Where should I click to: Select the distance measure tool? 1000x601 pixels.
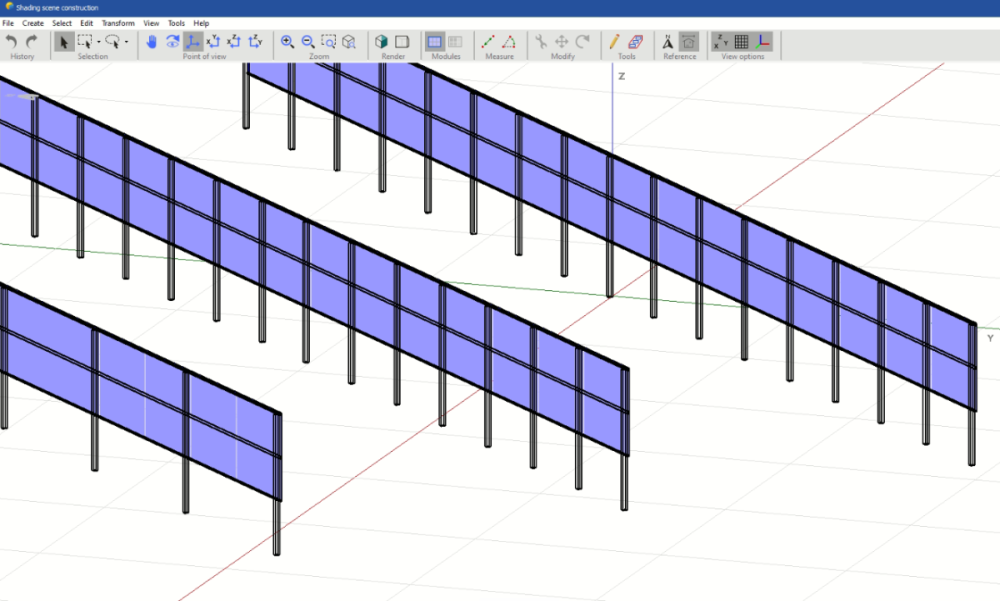pos(488,42)
